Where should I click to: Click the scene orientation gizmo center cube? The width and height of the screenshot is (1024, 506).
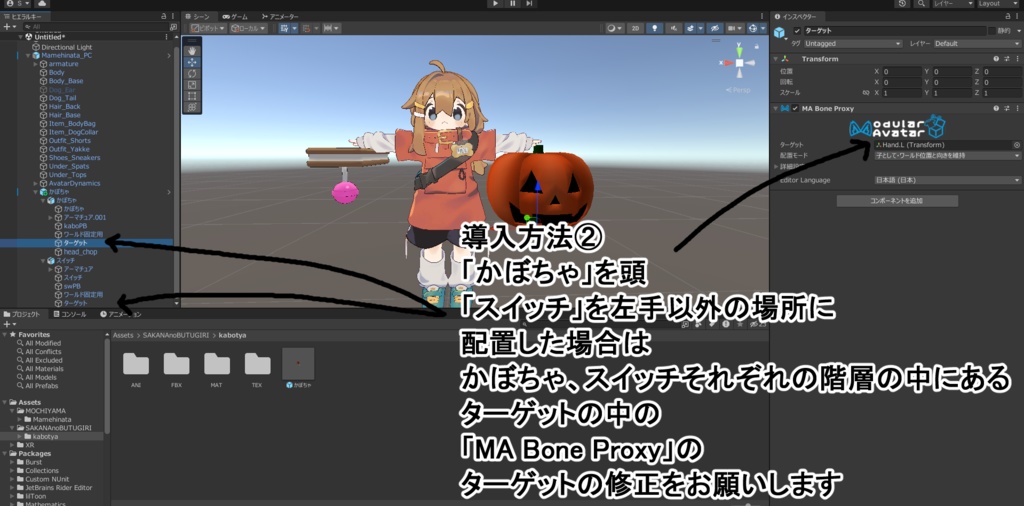point(739,63)
